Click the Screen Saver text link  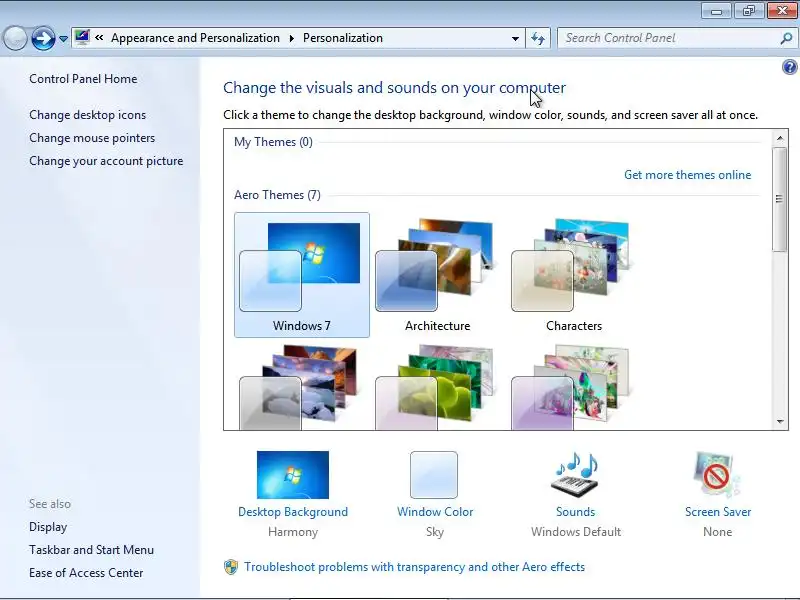[717, 512]
